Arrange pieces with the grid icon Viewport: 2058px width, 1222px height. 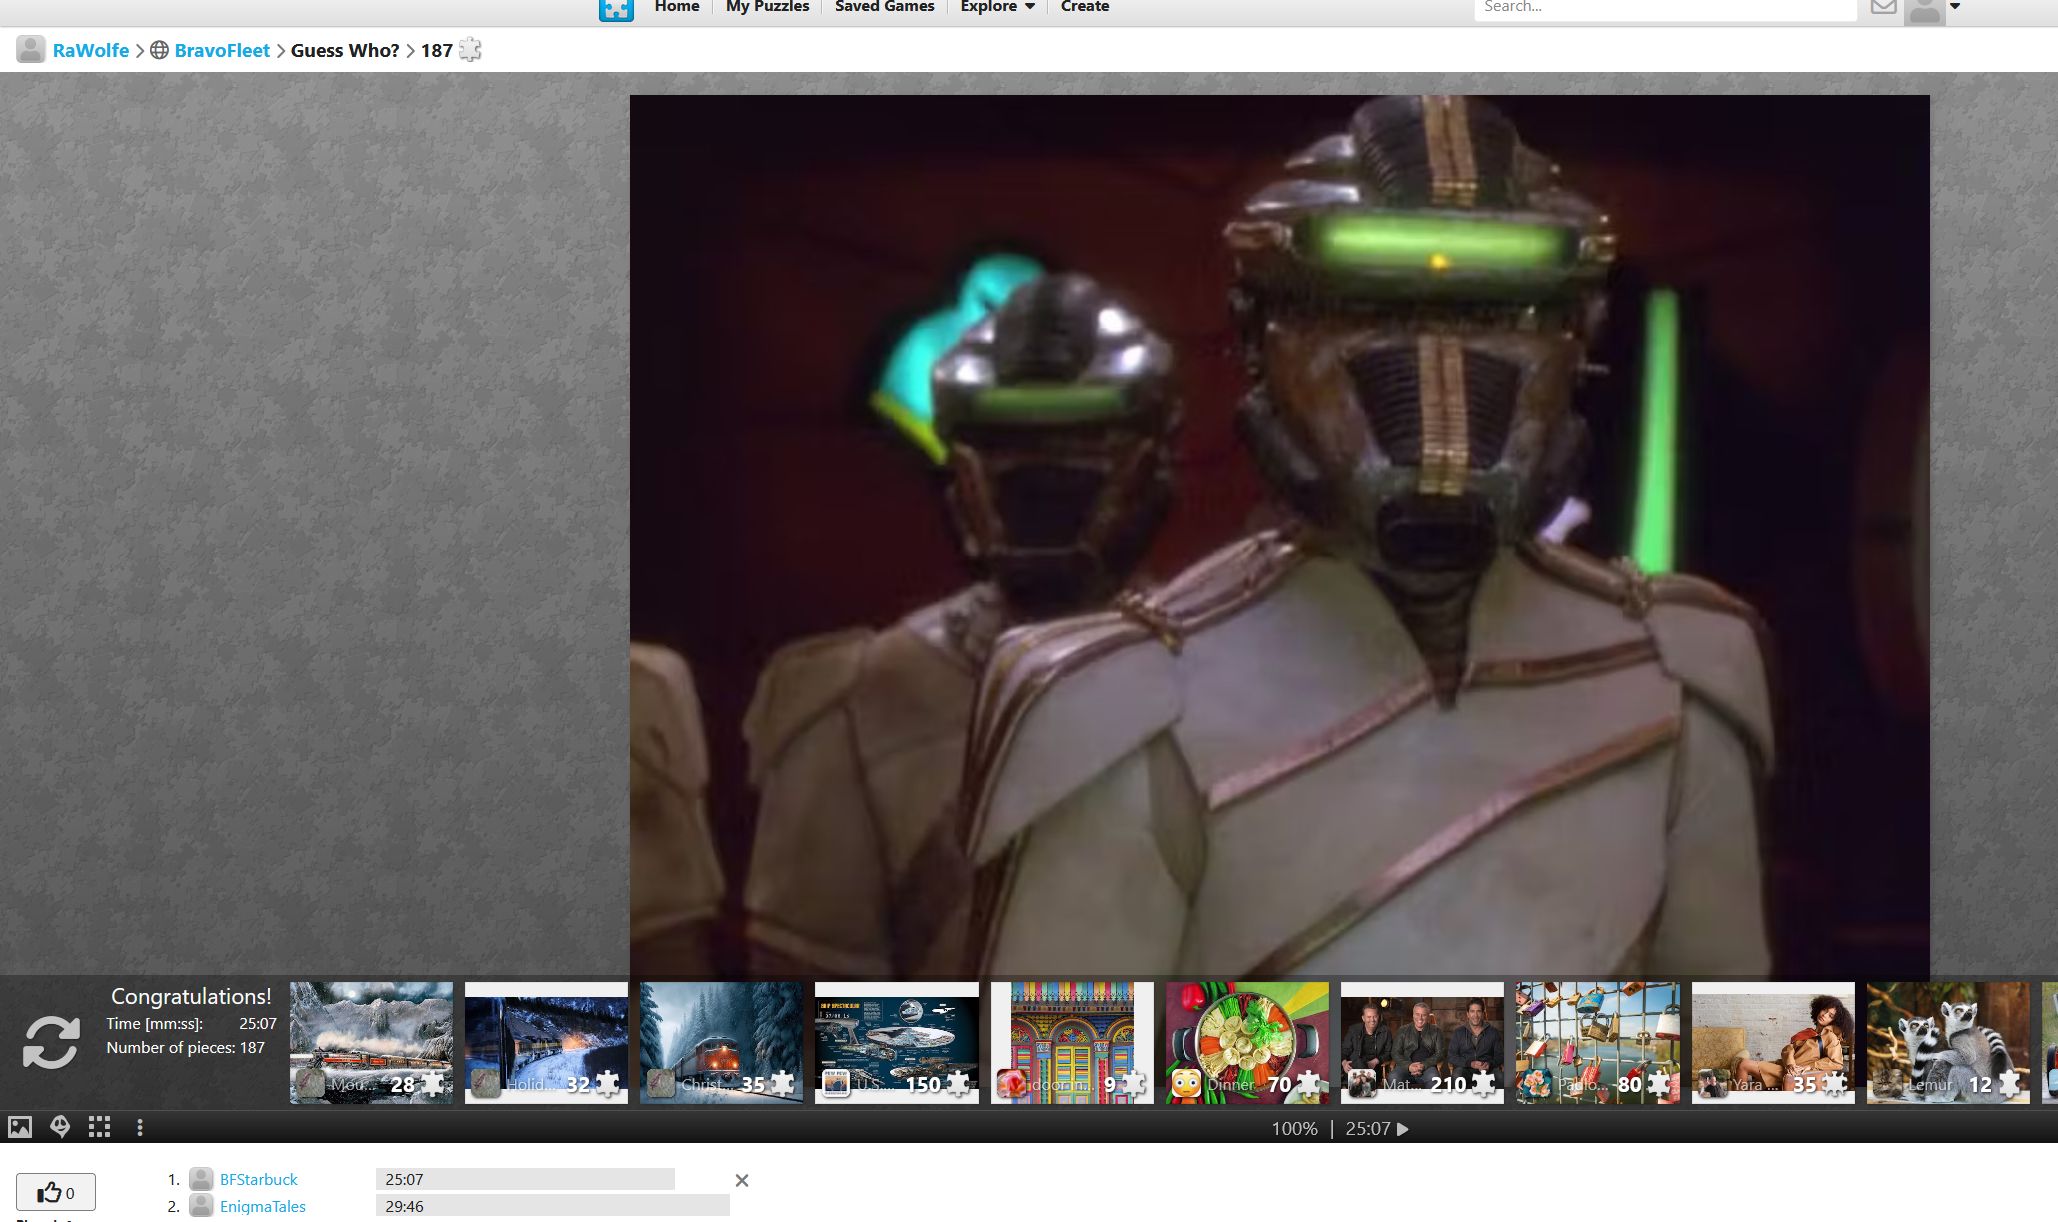pos(99,1127)
